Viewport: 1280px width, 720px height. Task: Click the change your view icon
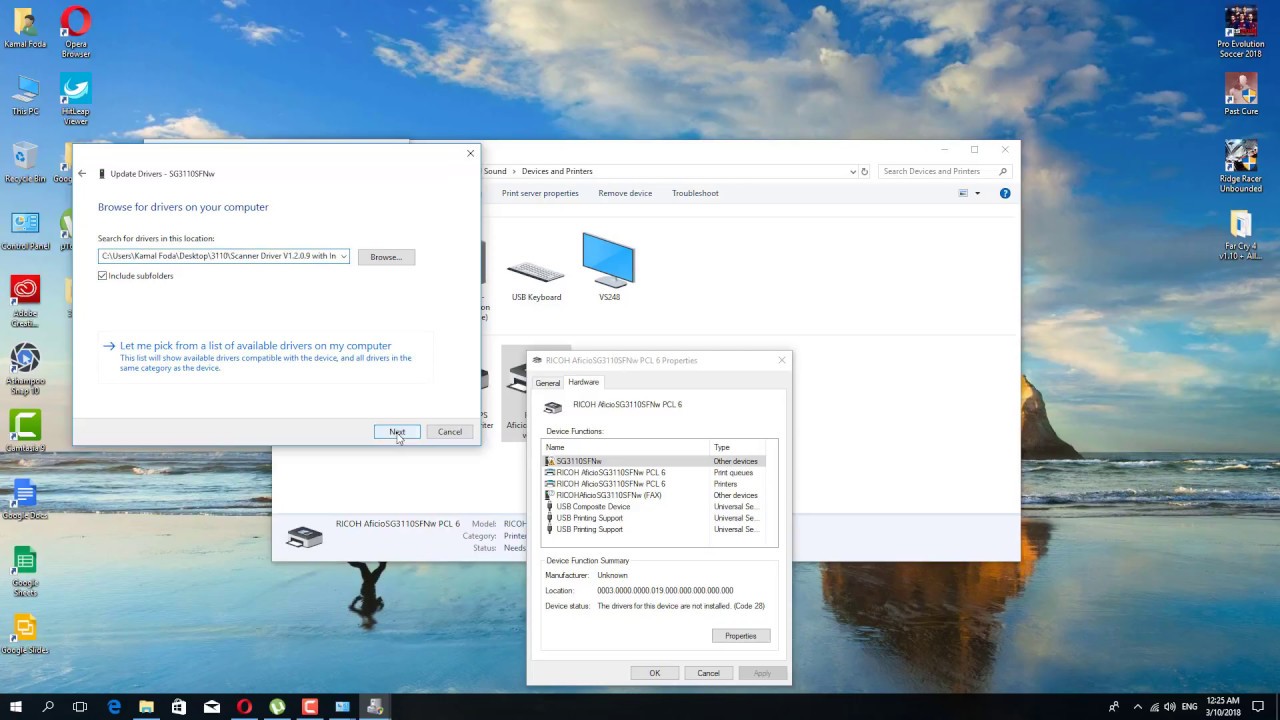963,193
